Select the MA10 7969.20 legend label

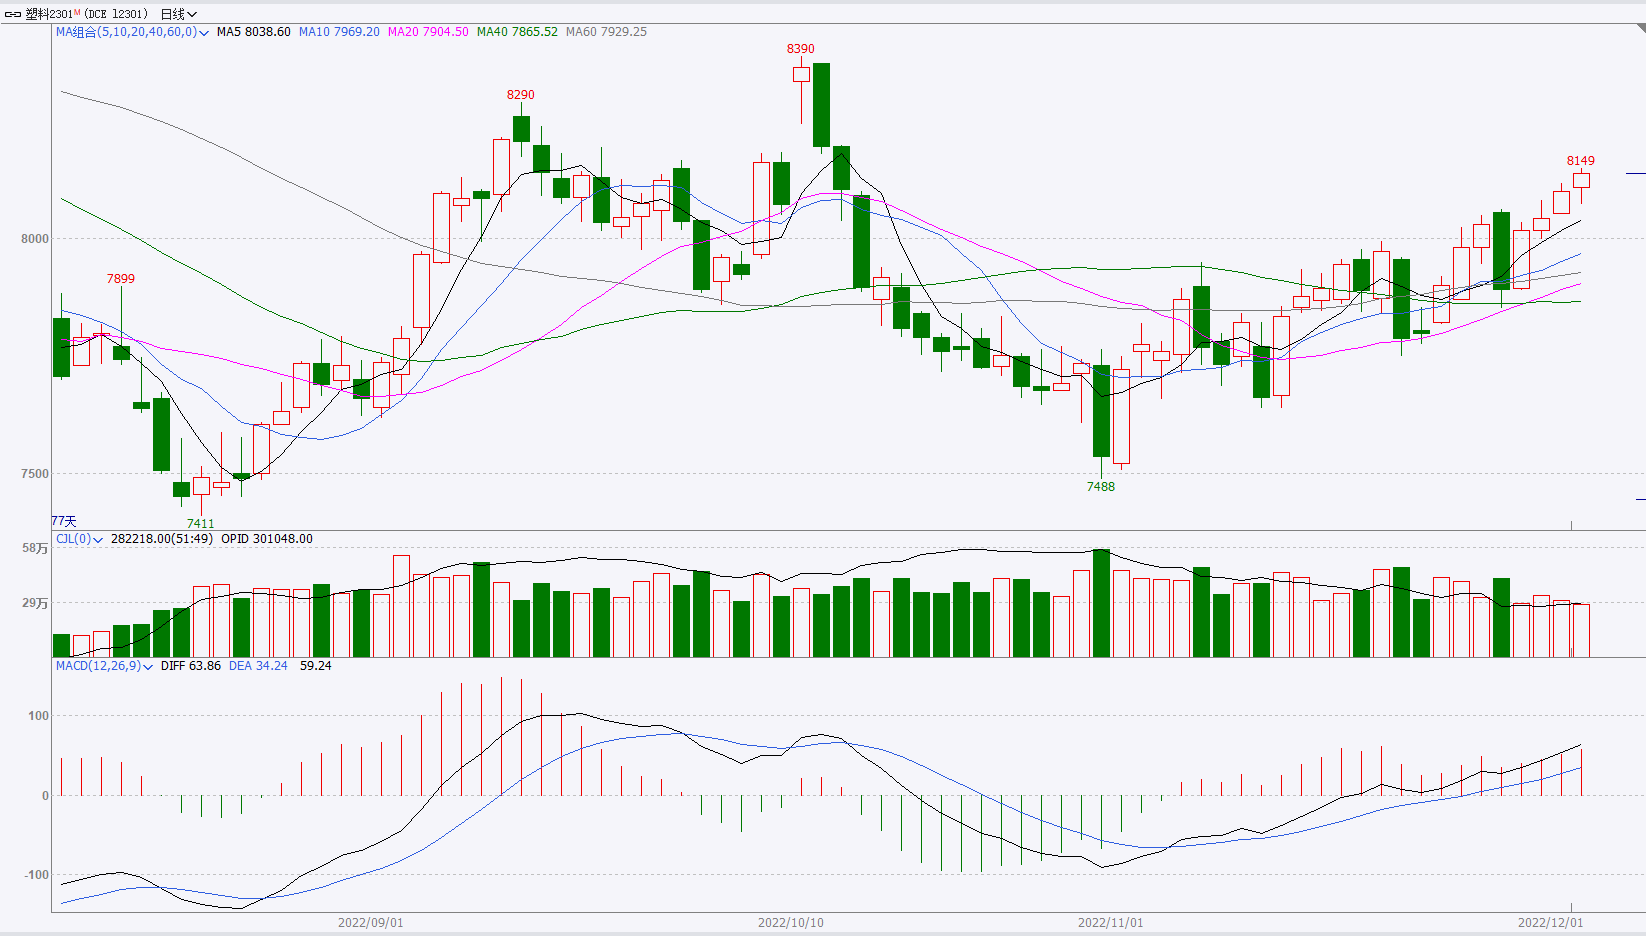tap(339, 32)
